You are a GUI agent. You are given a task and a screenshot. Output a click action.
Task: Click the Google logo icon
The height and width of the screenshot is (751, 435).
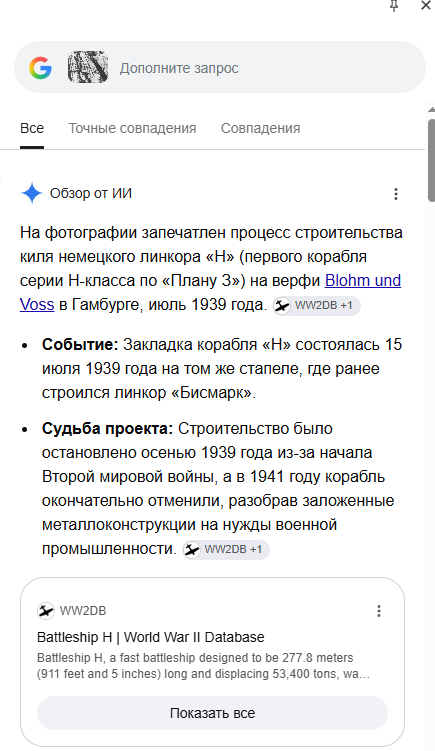[x=40, y=68]
